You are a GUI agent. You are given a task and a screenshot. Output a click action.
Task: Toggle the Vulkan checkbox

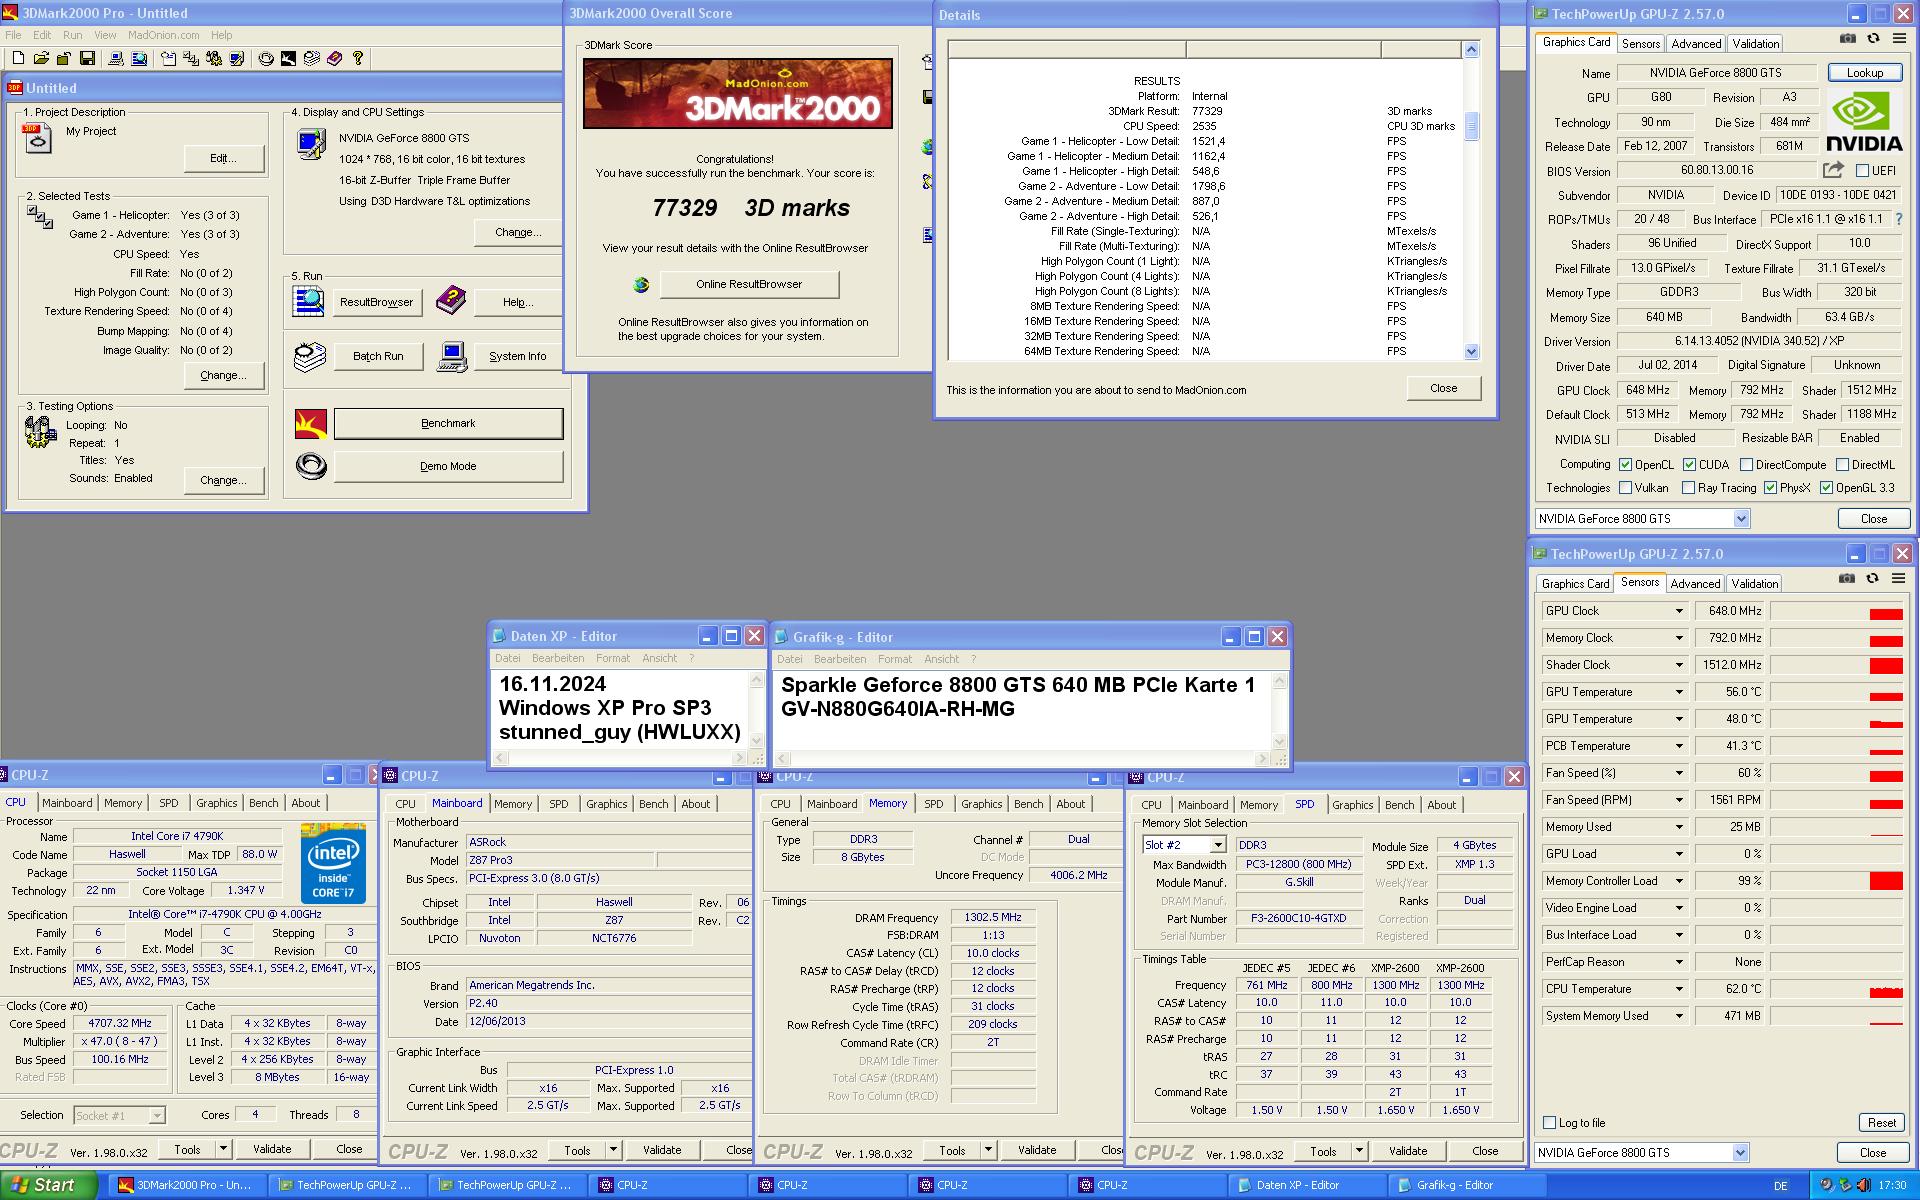pyautogui.click(x=1625, y=488)
